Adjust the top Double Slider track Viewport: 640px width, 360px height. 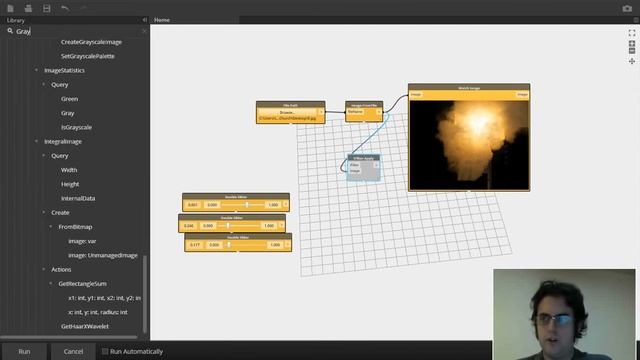tap(243, 204)
